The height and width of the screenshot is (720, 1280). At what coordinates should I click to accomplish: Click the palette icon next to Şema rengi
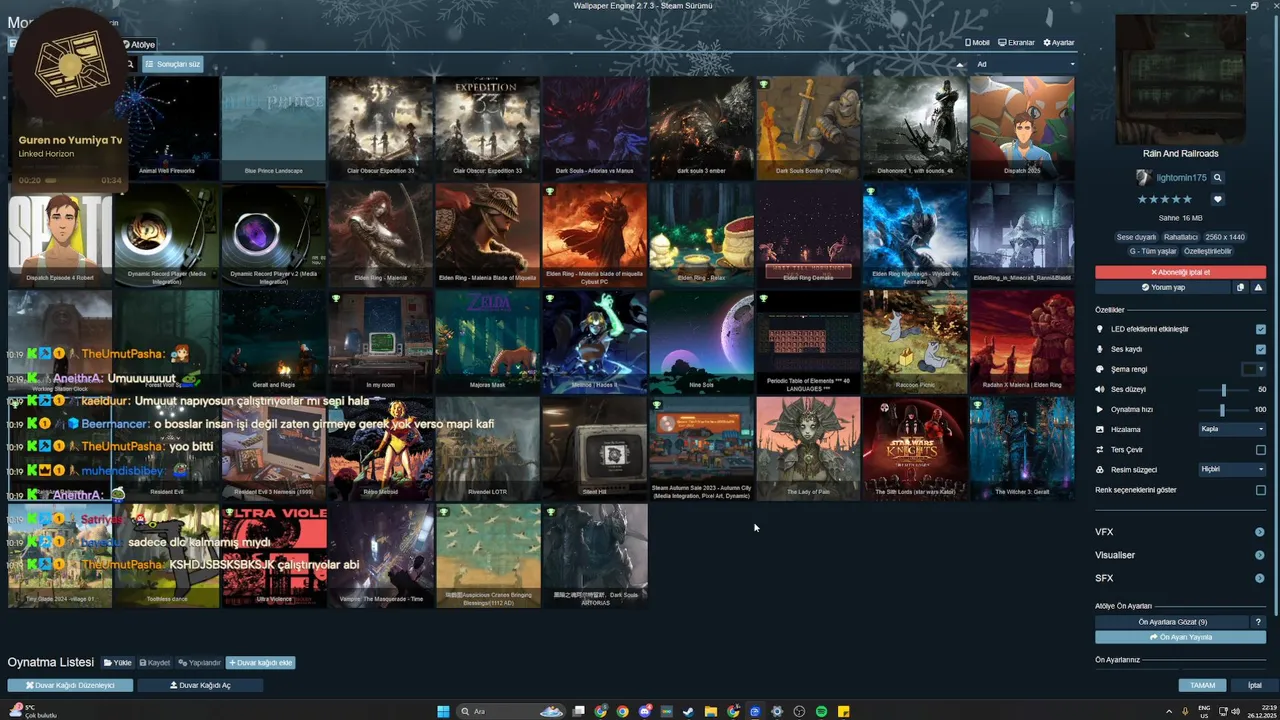point(1100,369)
